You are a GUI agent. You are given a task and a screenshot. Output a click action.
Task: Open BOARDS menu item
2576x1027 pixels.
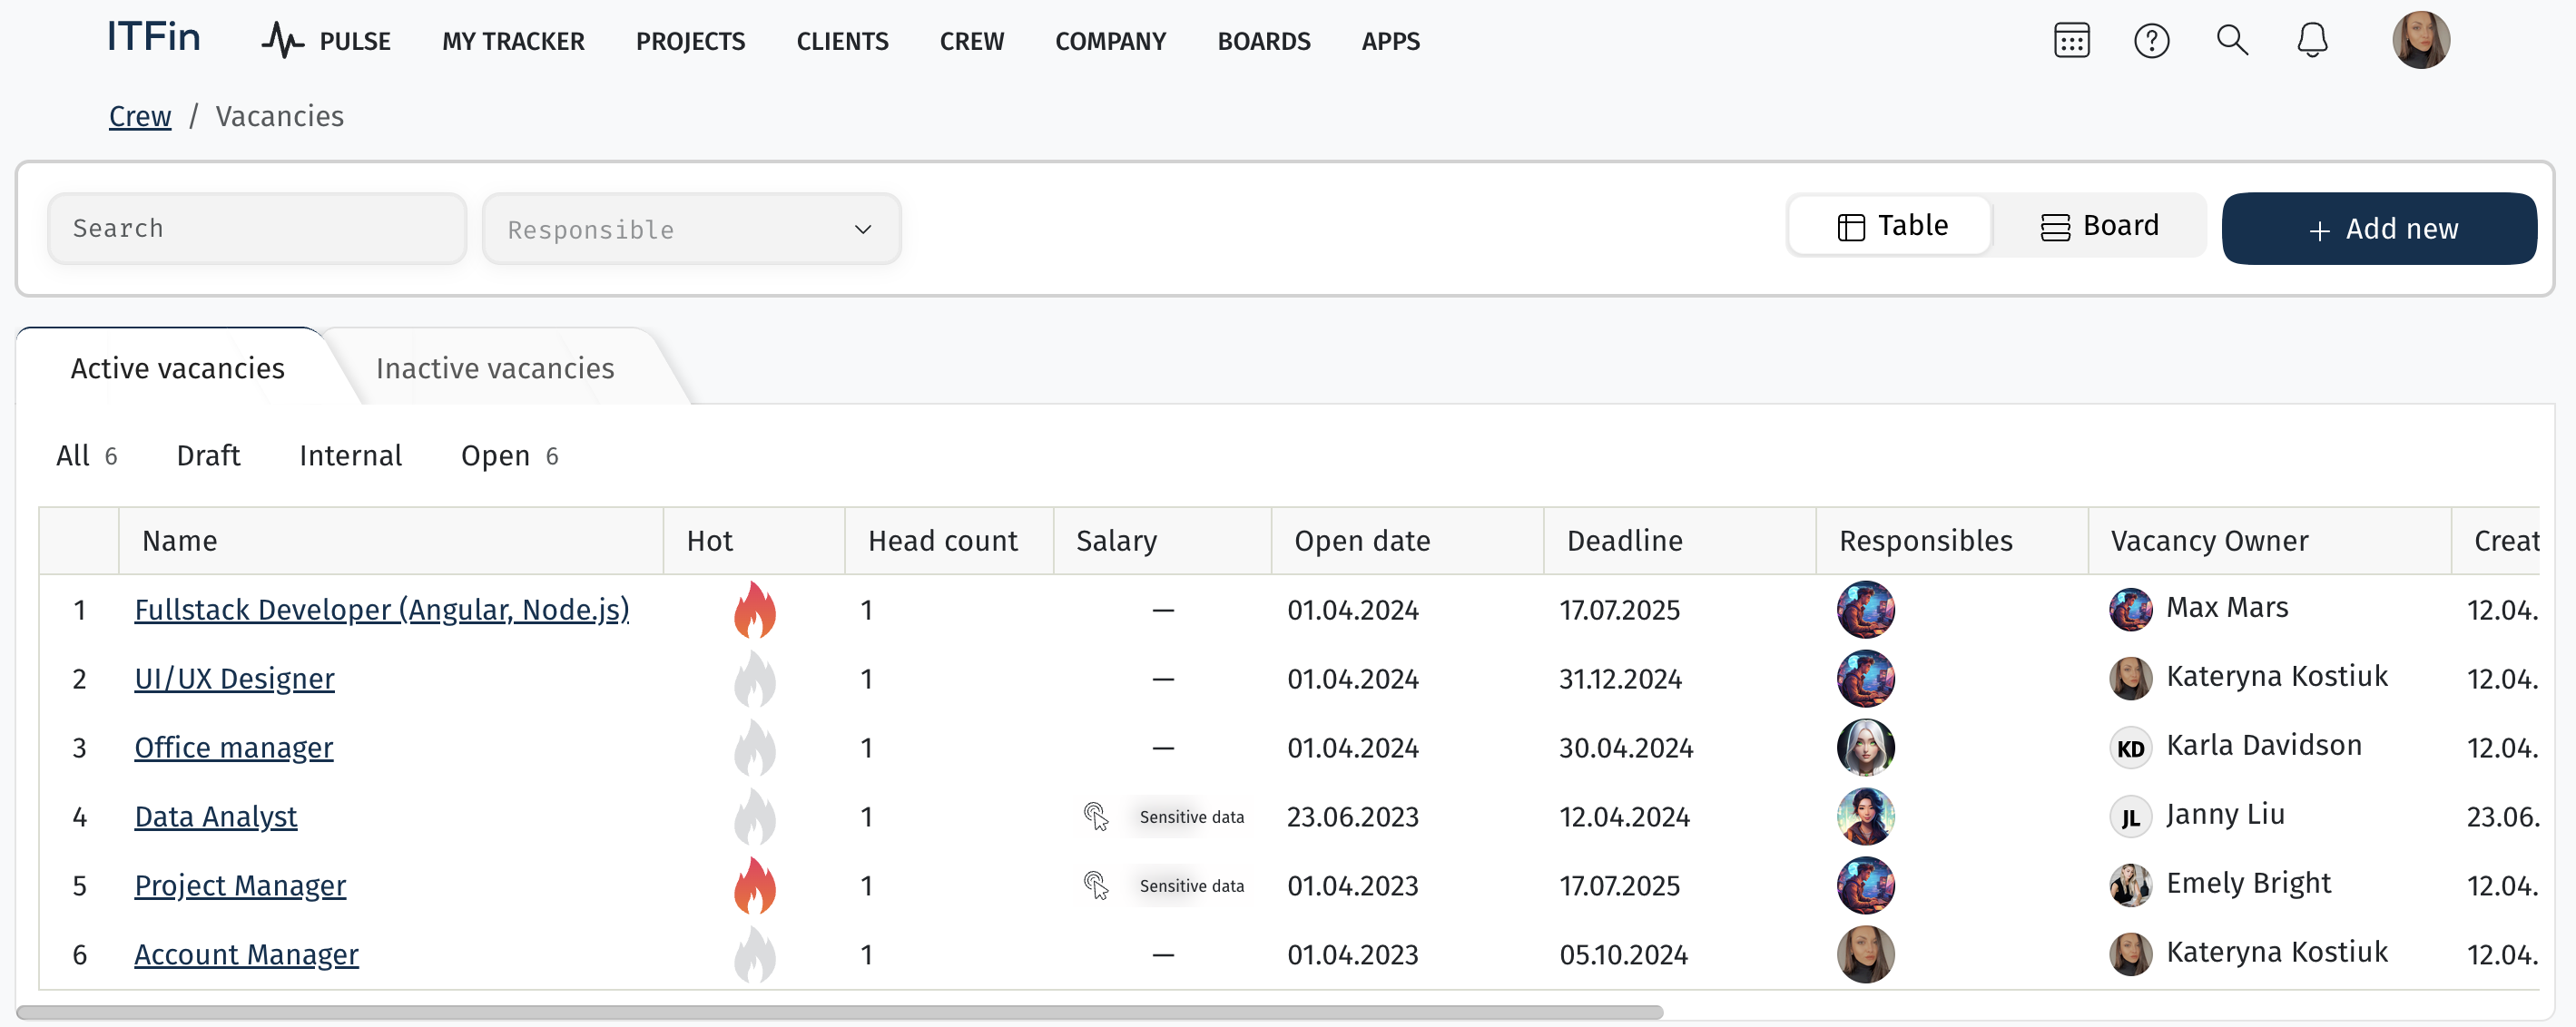[1263, 41]
